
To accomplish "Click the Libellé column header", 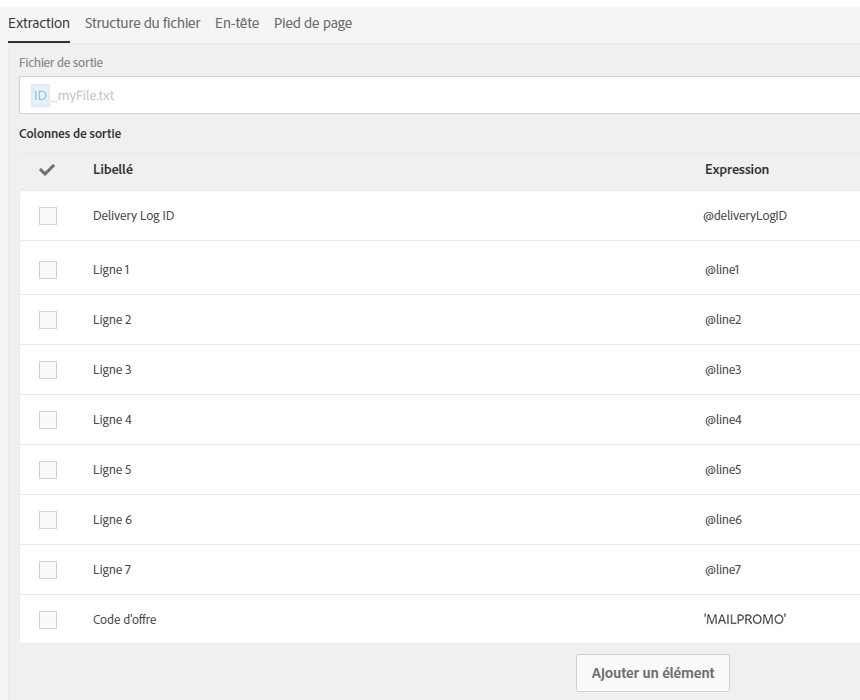I will [x=113, y=170].
